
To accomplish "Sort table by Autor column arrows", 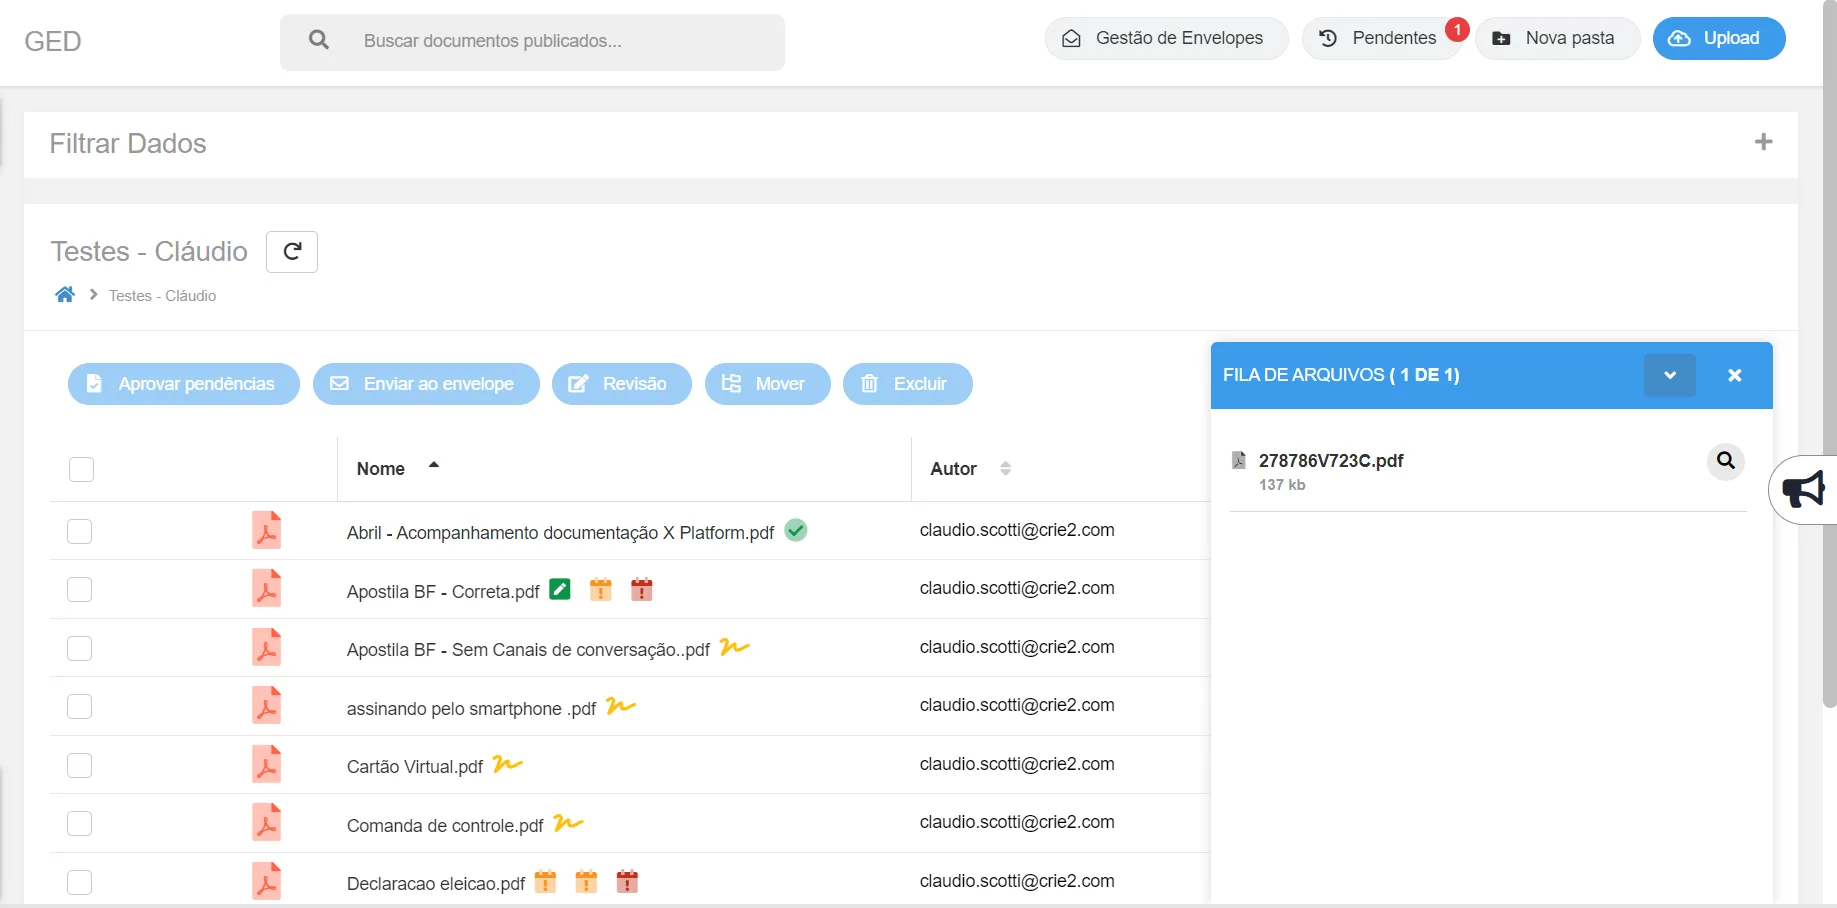I will pos(1006,468).
